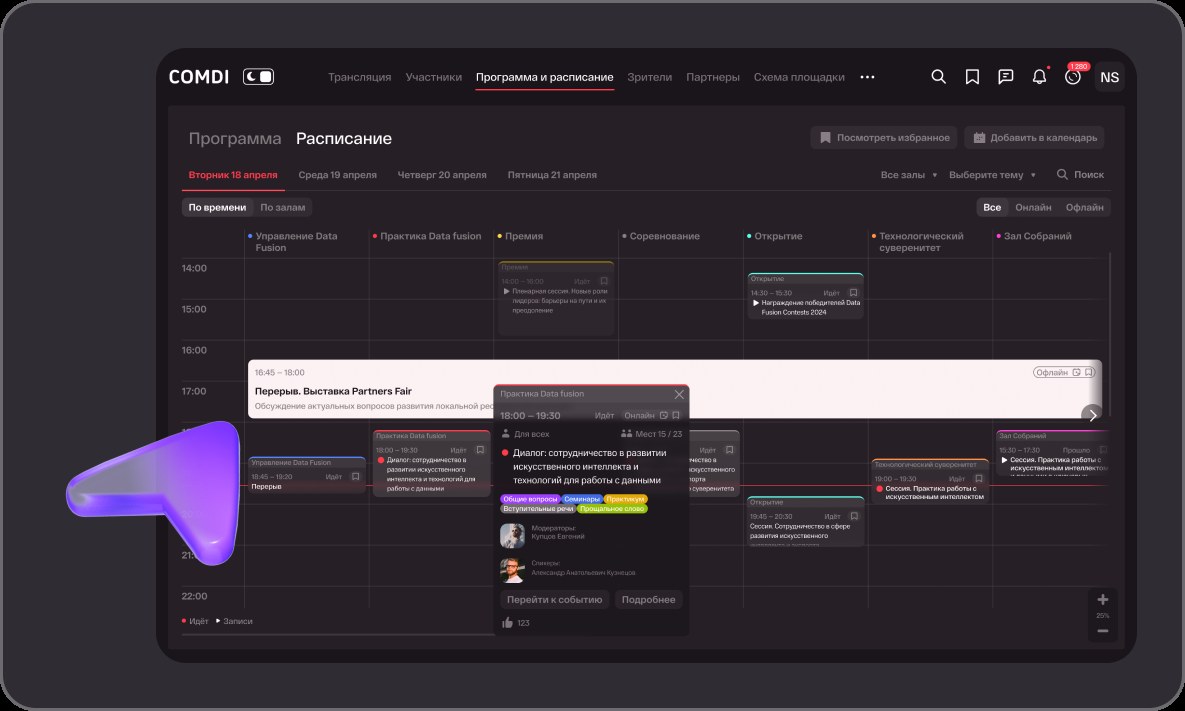Viewport: 1185px width, 711px height.
Task: Open search from the top bar magnifier
Action: pyautogui.click(x=938, y=76)
